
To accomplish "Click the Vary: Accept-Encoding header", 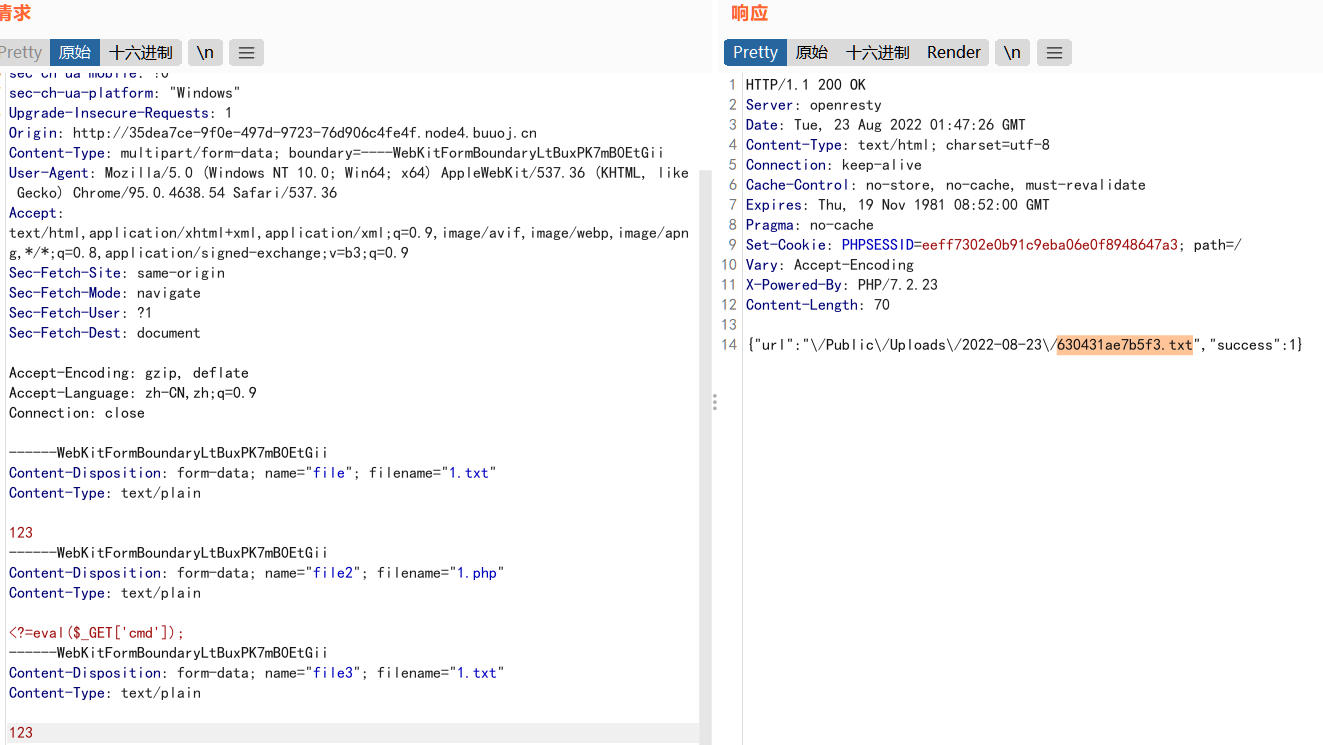I will (x=830, y=265).
